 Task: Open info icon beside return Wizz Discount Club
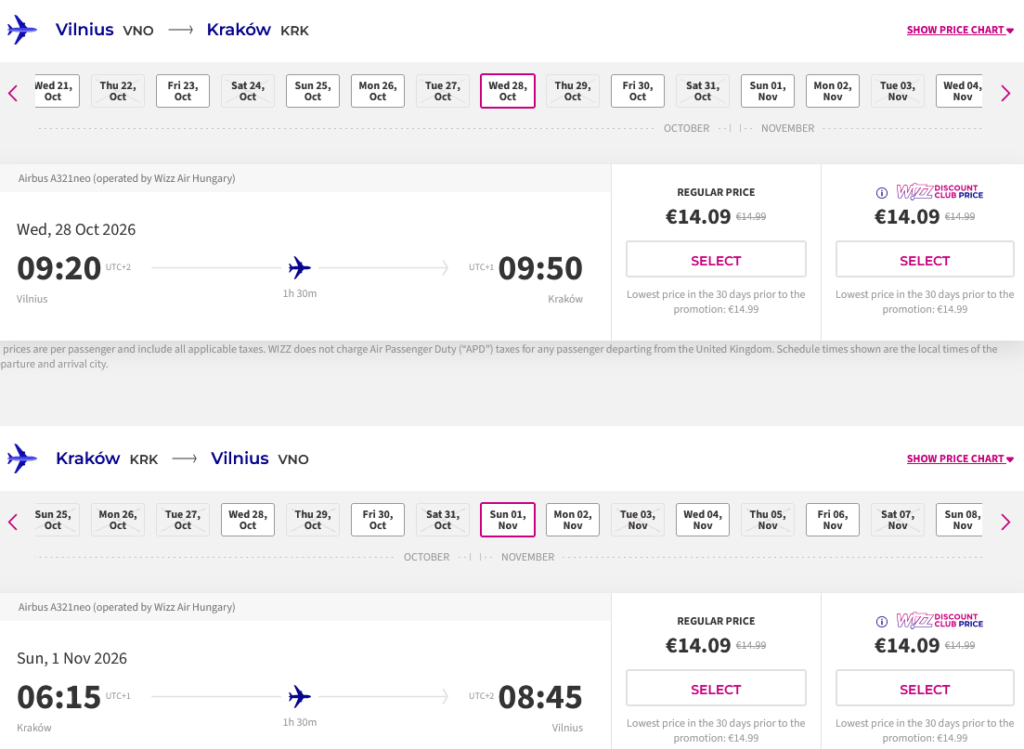tap(882, 622)
